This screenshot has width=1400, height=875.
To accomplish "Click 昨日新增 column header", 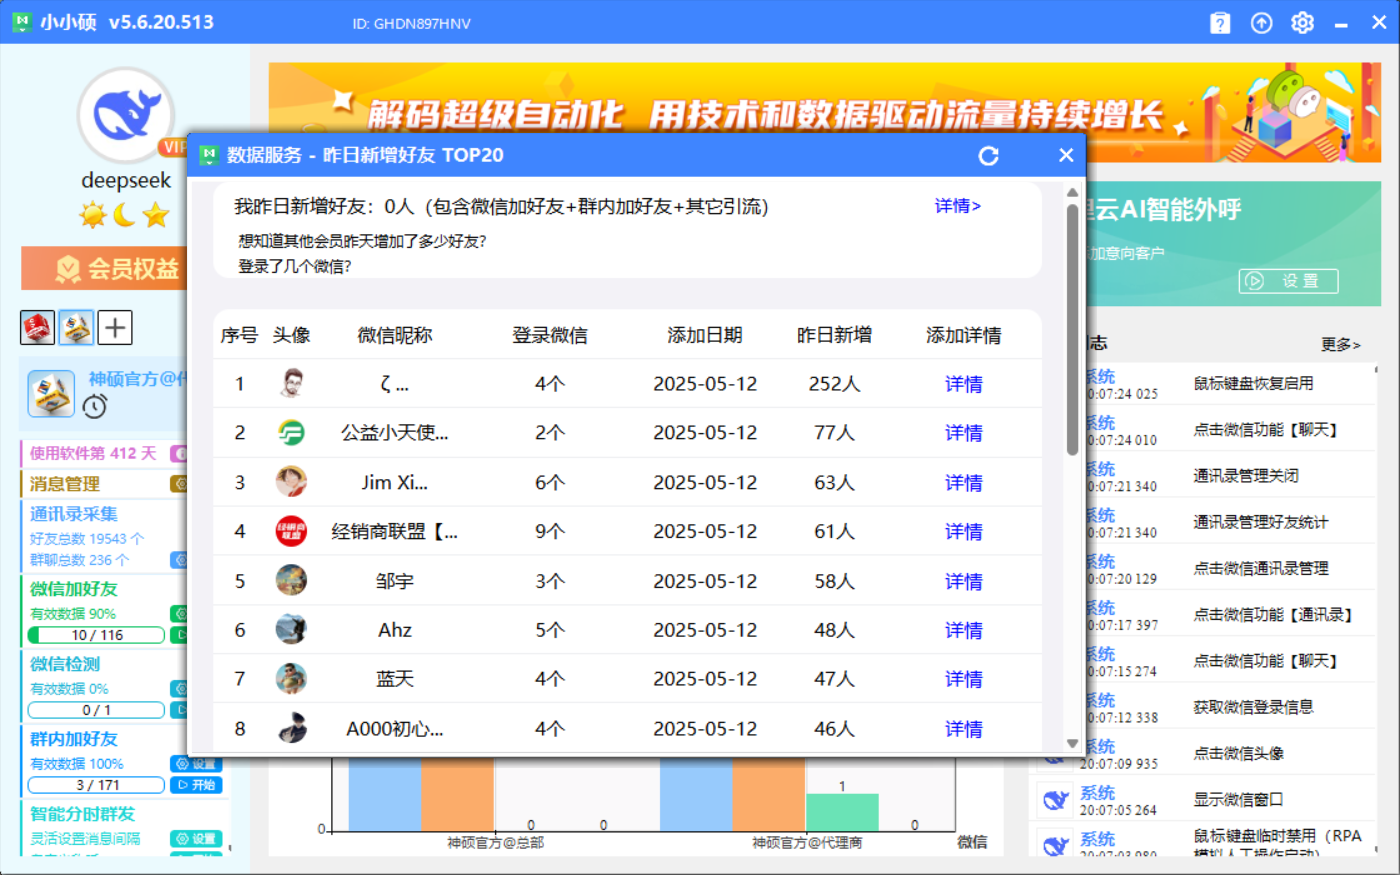I will click(834, 335).
